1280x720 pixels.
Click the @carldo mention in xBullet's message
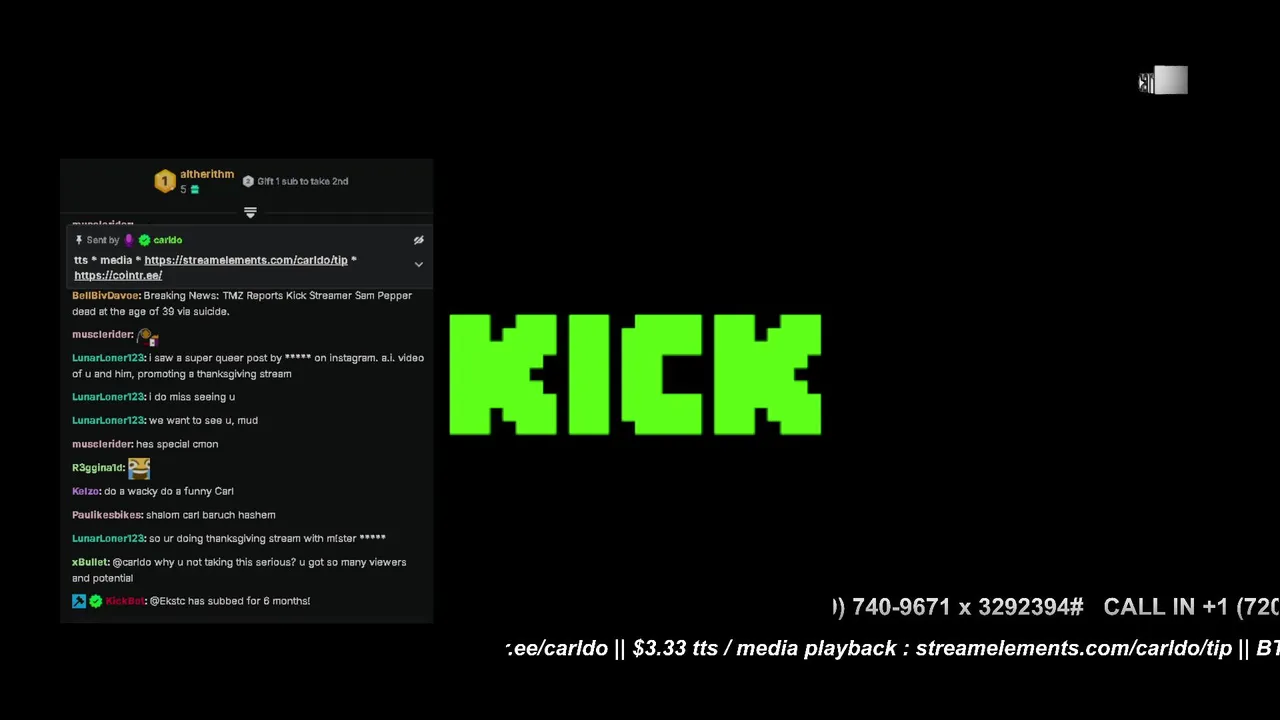131,562
